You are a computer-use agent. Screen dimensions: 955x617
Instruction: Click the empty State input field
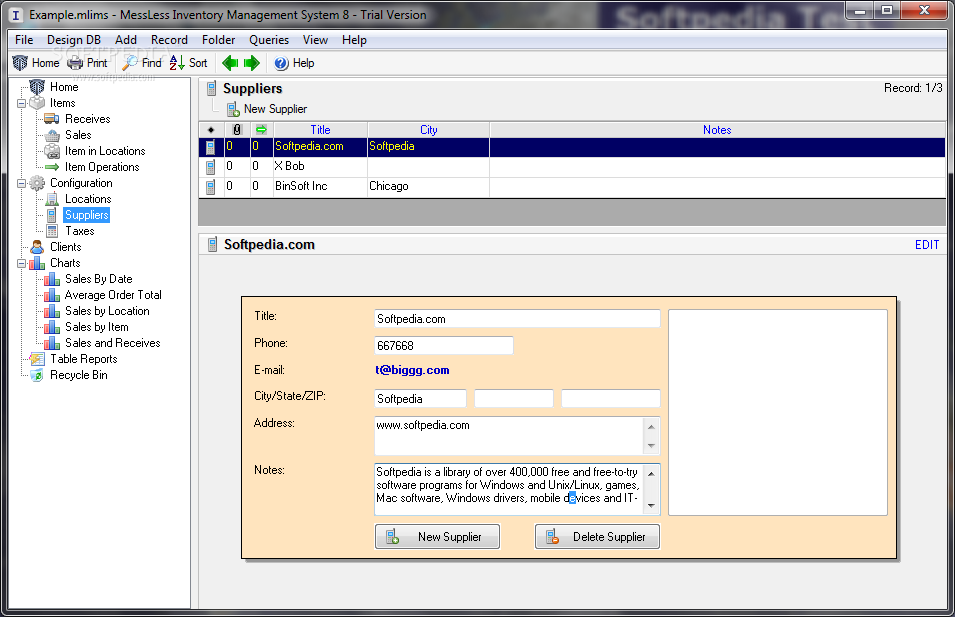click(x=514, y=398)
